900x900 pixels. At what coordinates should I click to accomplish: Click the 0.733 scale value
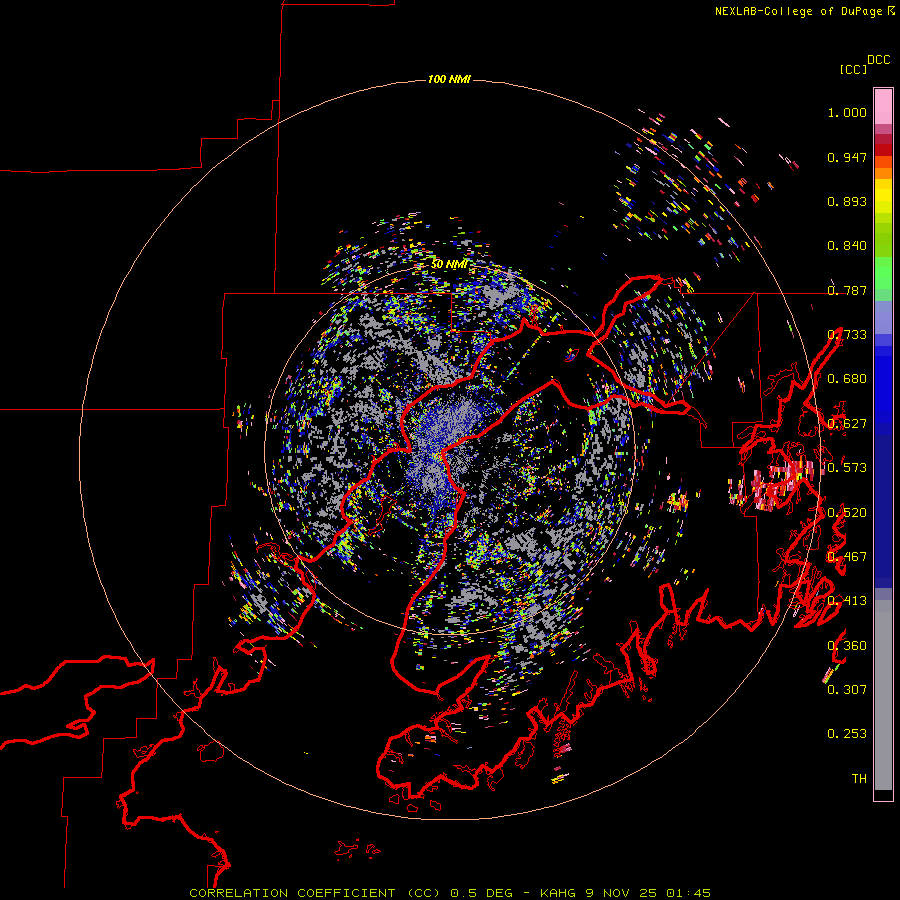(x=847, y=335)
